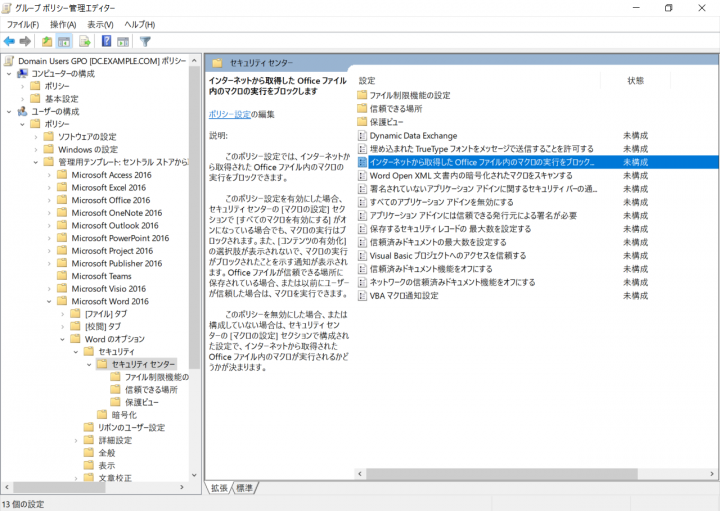Select Visual Basic プロジェクトへのアクセス setting
The width and height of the screenshot is (720, 511).
tap(448, 255)
